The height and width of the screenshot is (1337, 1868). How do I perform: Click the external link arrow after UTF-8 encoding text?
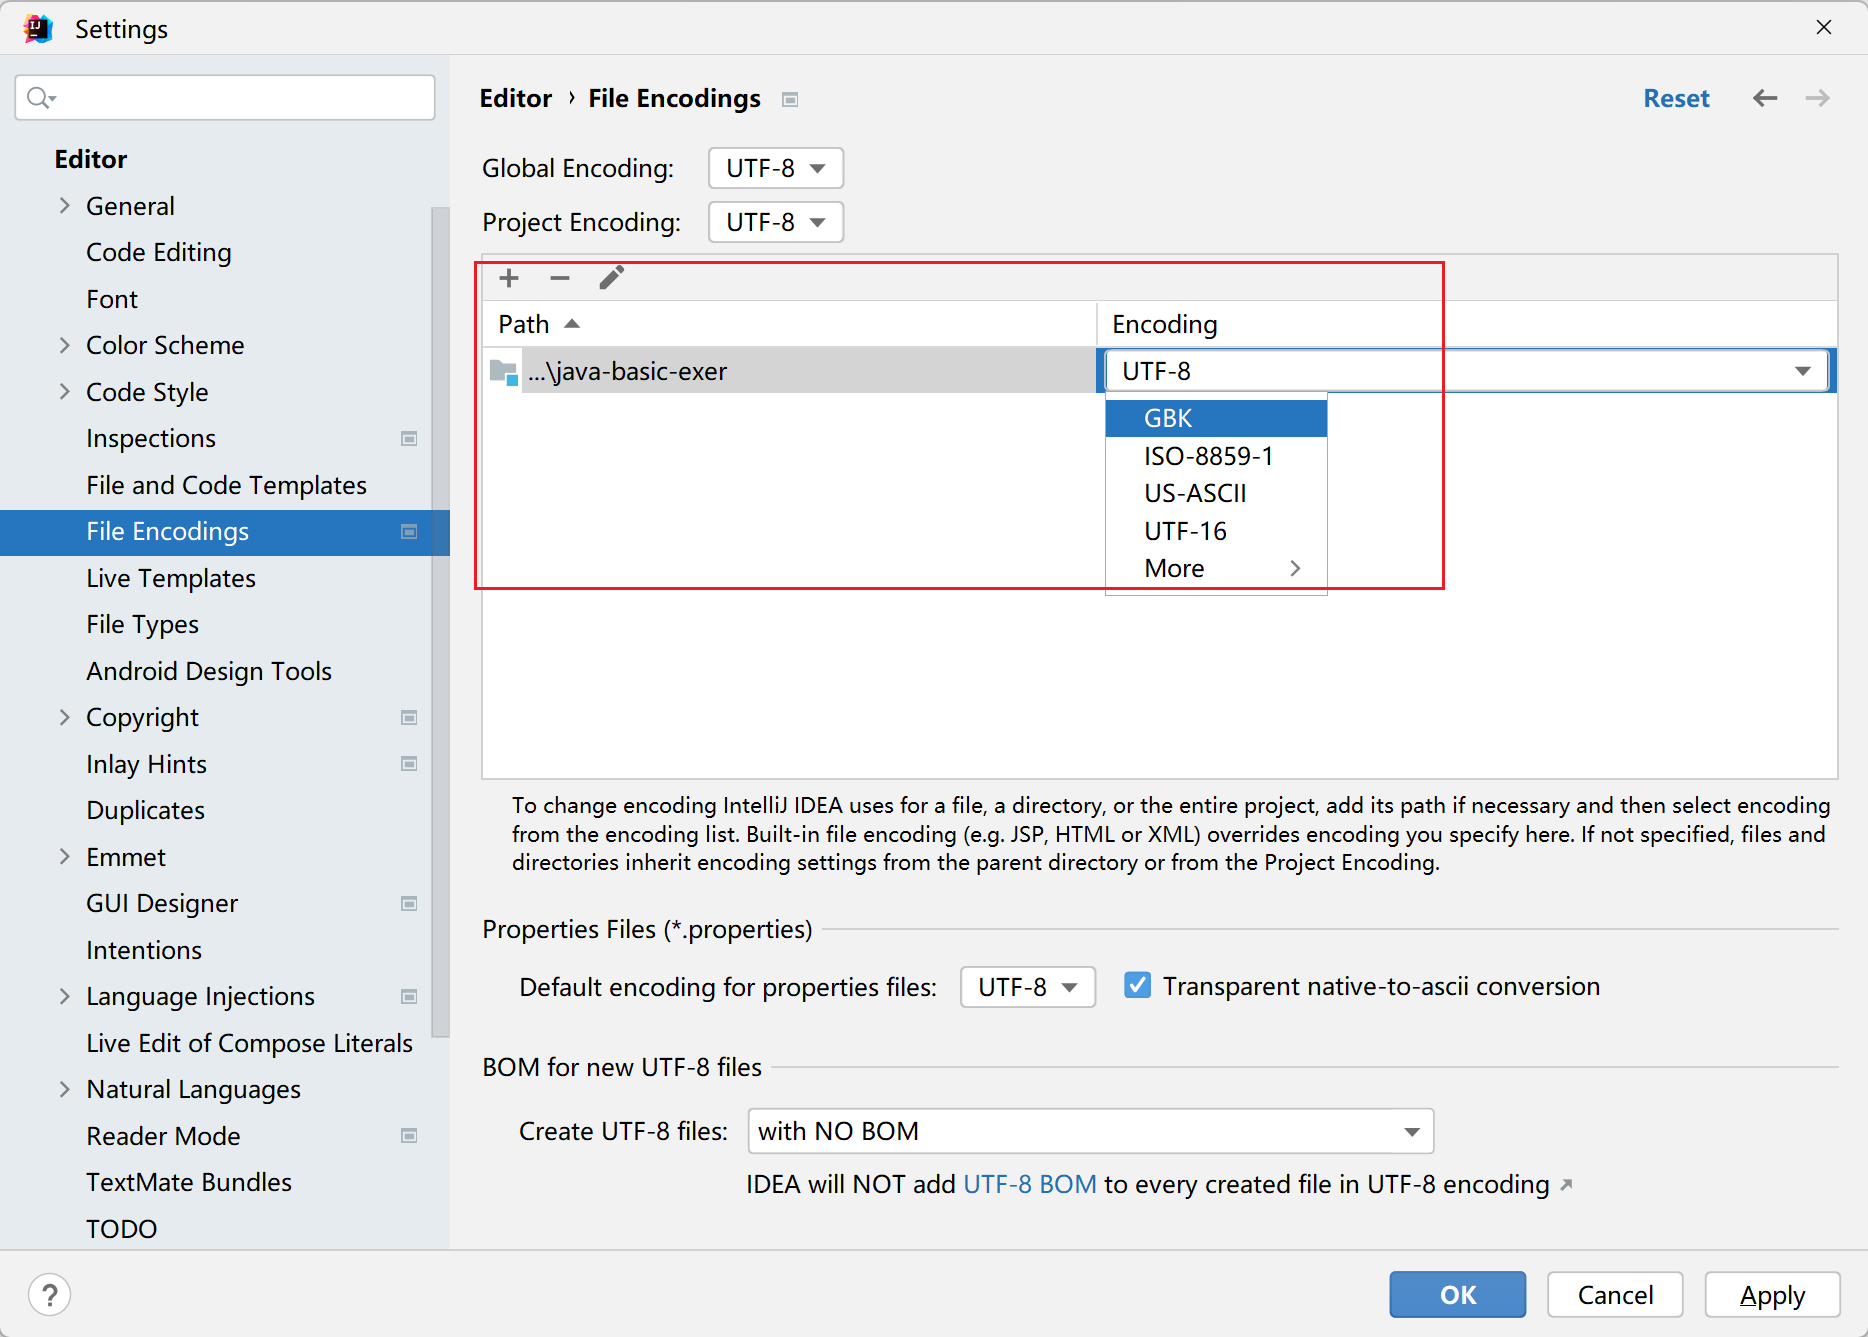tap(1567, 1185)
